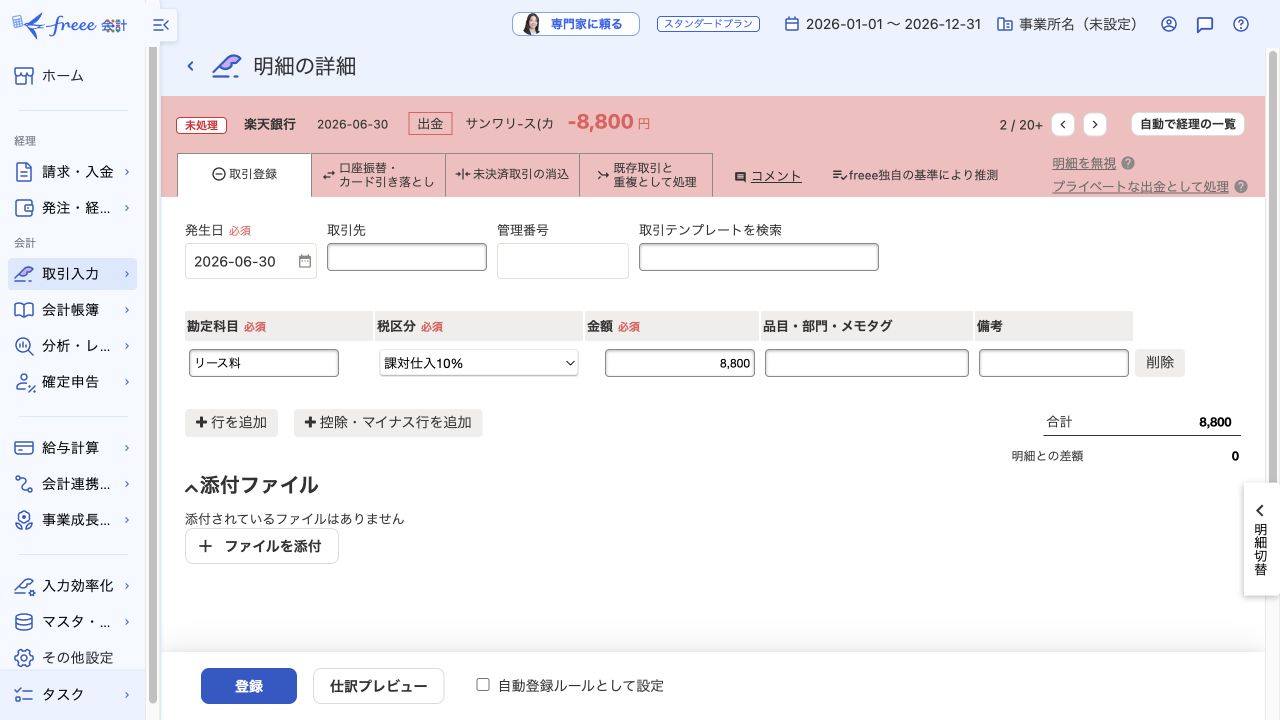Click the calendar icon in 発生日 field
The image size is (1280, 720).
[x=305, y=261]
